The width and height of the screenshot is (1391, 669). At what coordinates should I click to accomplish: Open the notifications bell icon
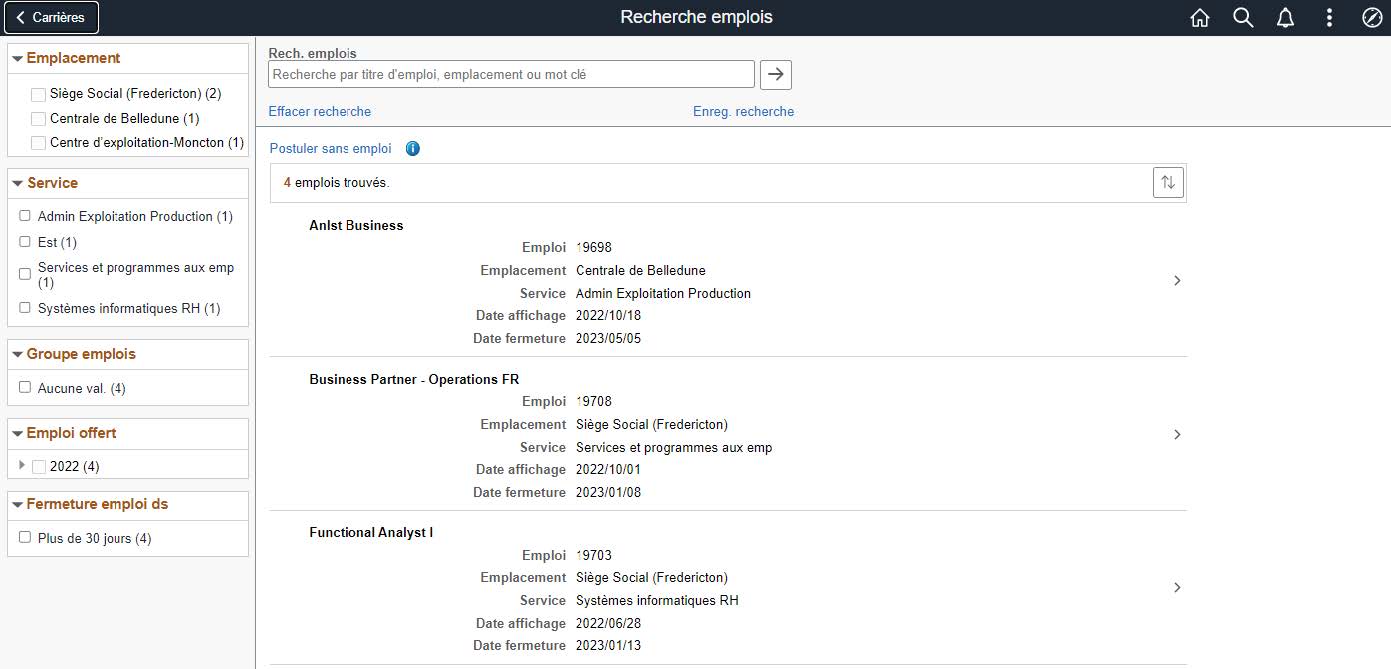coord(1286,18)
